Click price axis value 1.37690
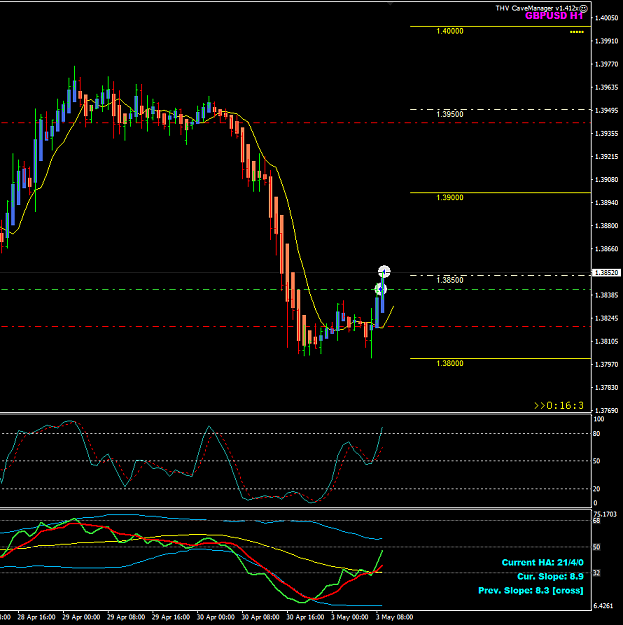Image resolution: width=623 pixels, height=625 pixels. (606, 410)
